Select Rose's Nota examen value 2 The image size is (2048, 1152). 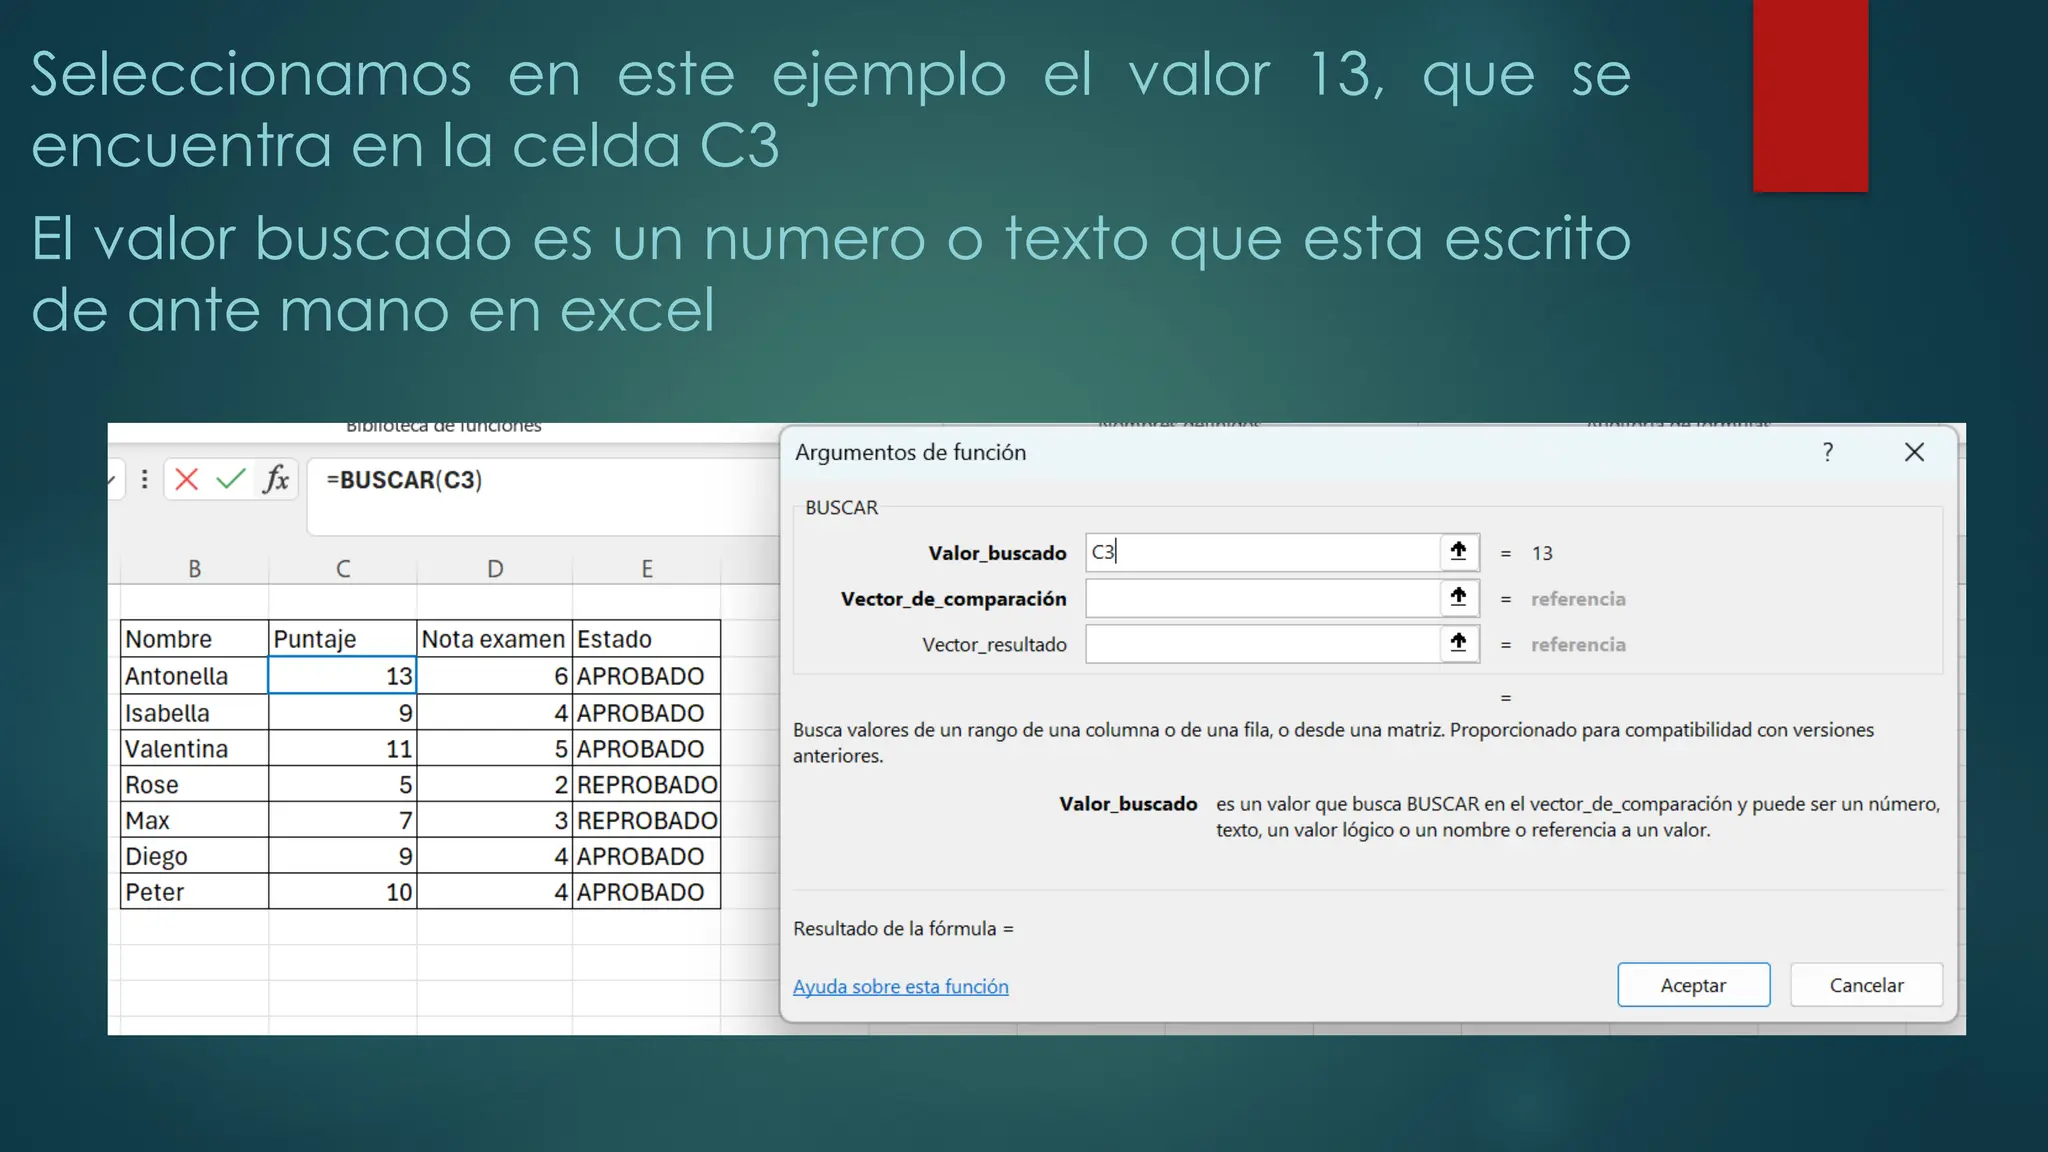pos(495,785)
